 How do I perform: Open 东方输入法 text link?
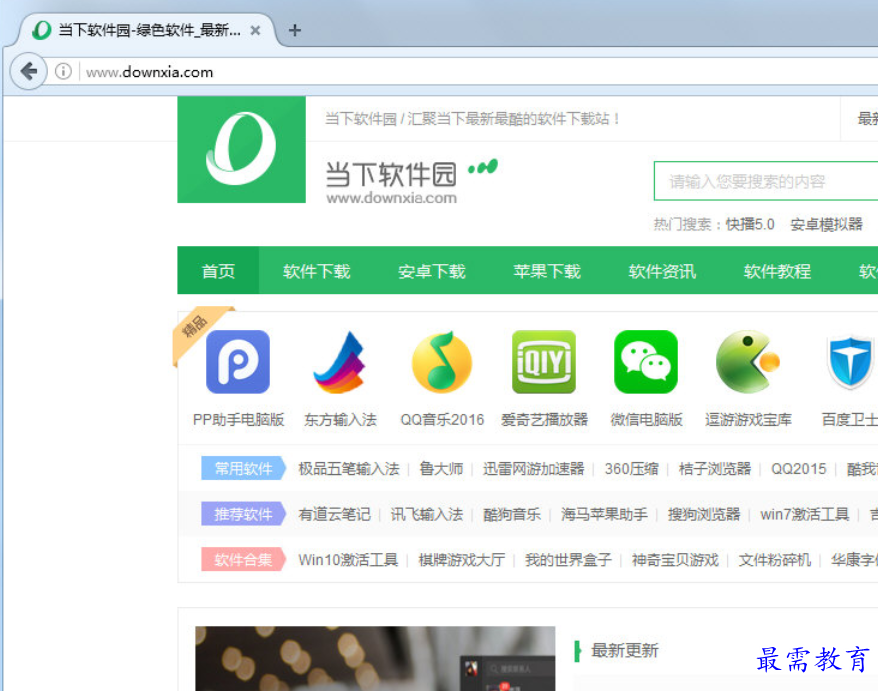(340, 419)
